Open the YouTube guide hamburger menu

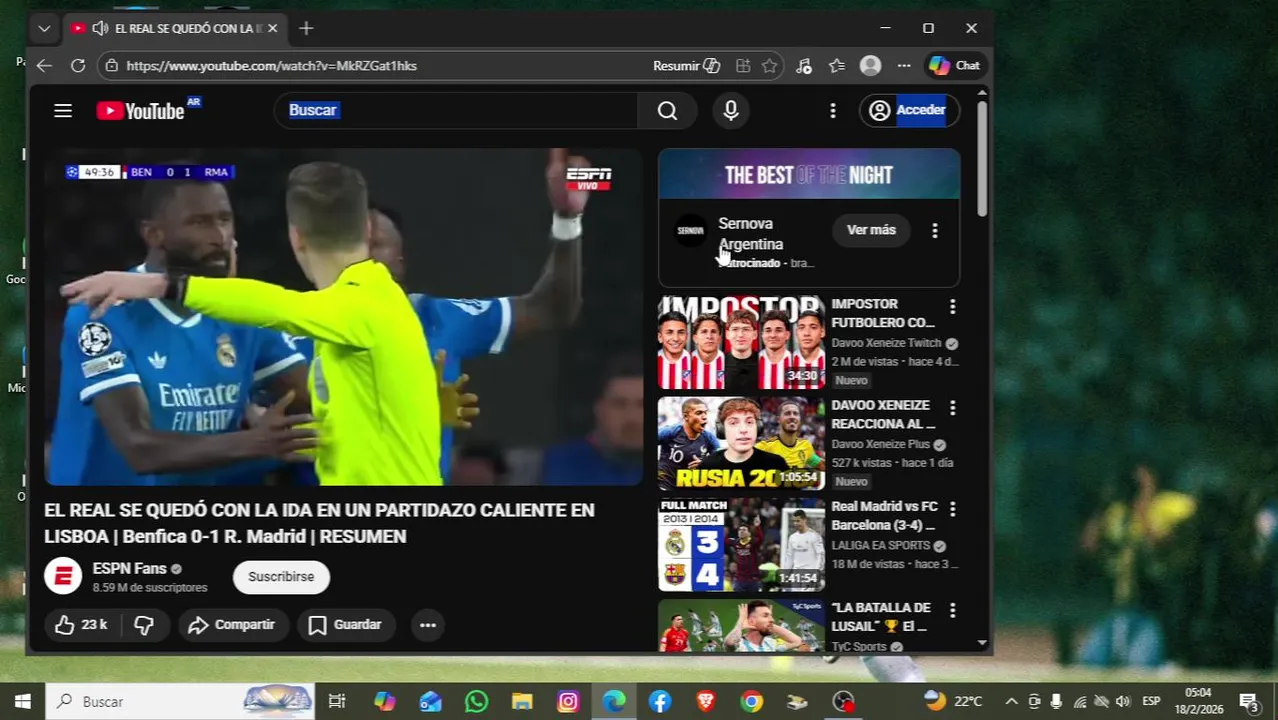coord(63,111)
